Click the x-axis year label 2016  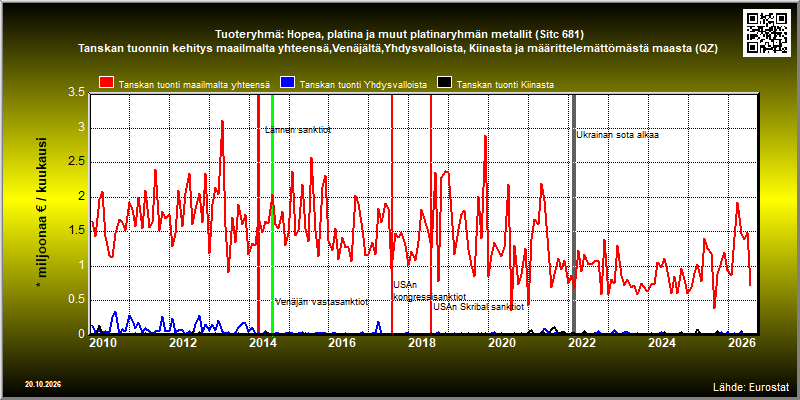pos(342,342)
